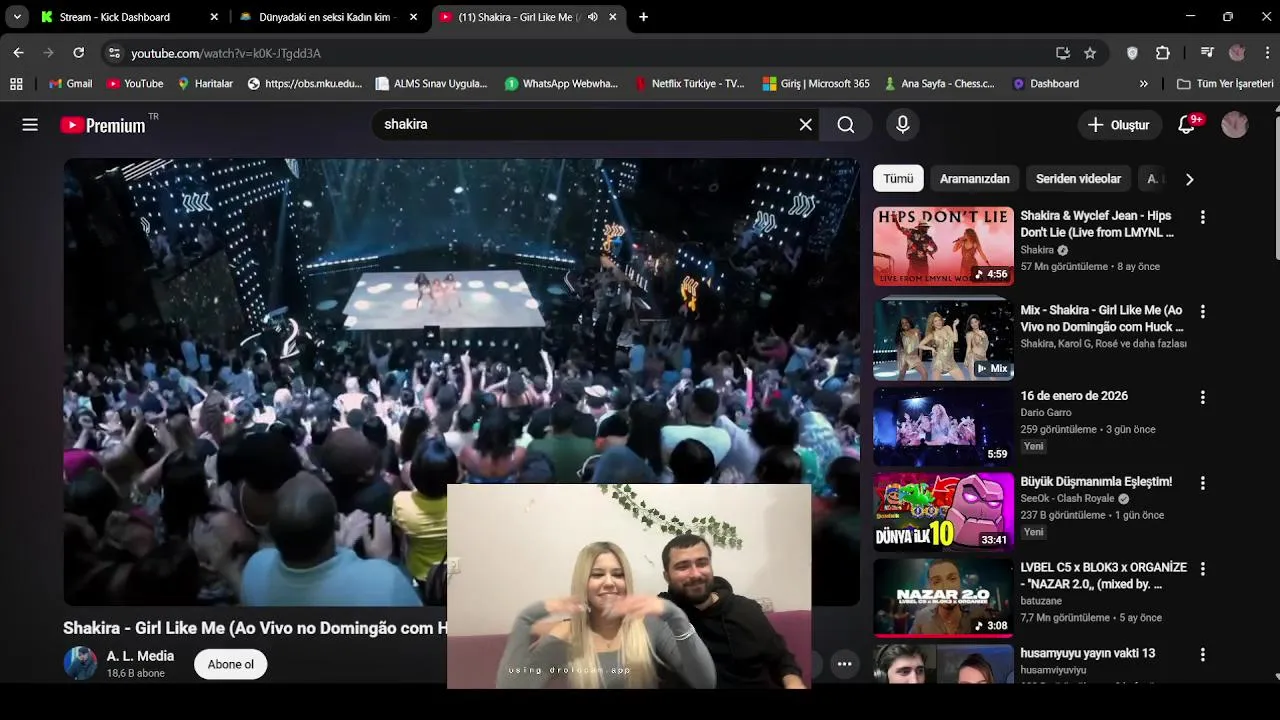Subscribe using the Abone ol button
The width and height of the screenshot is (1280, 720).
tap(231, 664)
